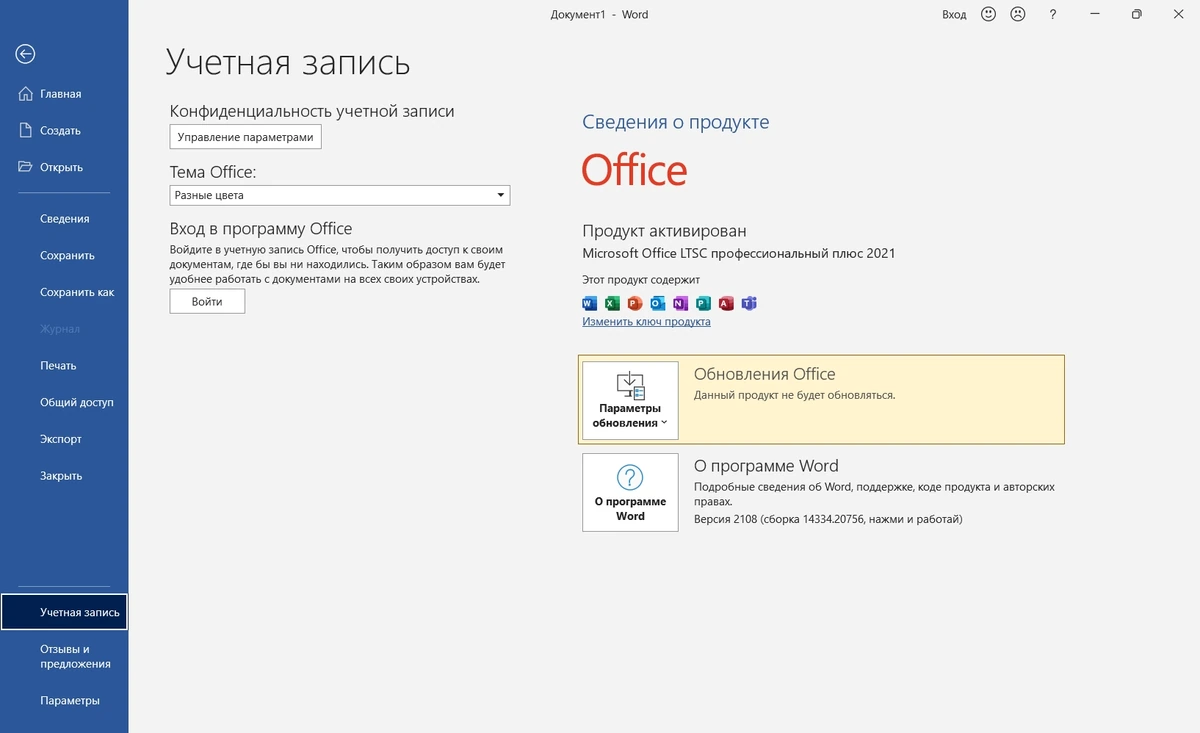Click the Office logo in product info
The width and height of the screenshot is (1200, 733).
(634, 170)
